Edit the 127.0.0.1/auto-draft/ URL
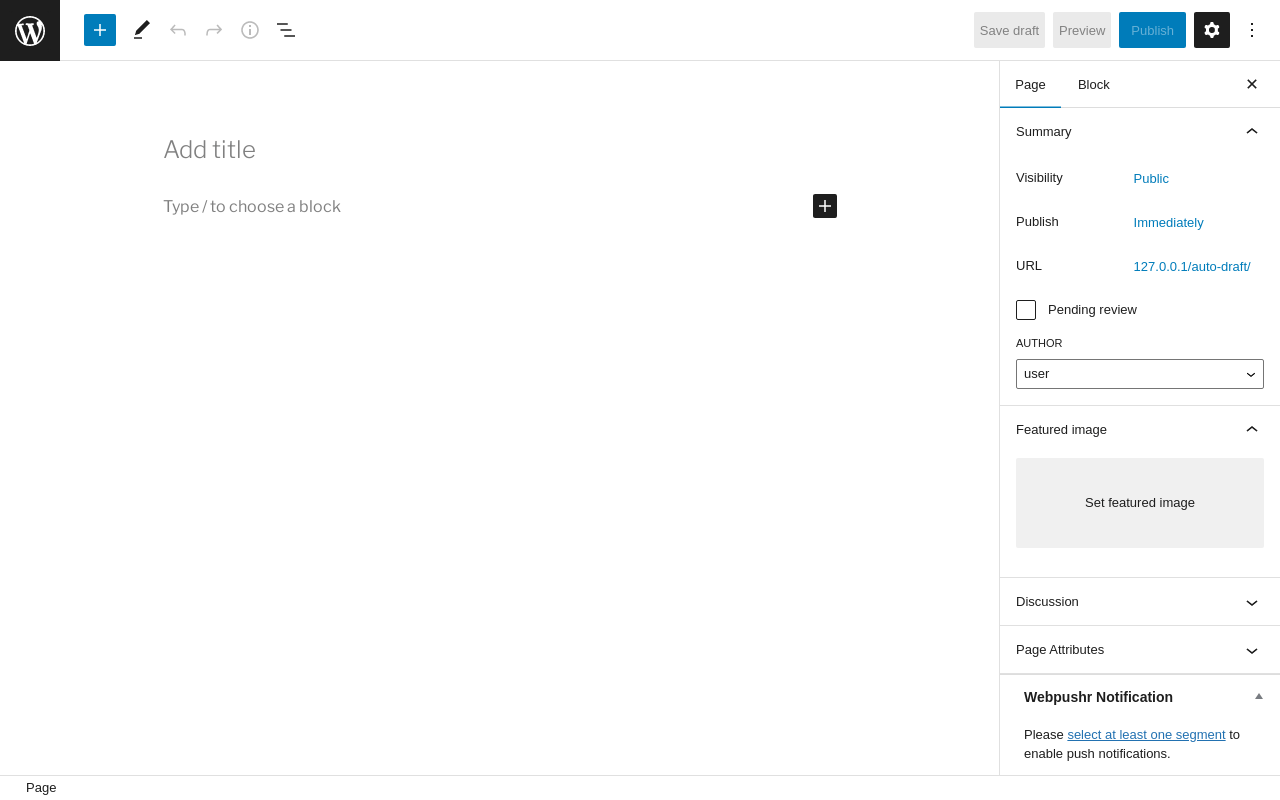 [x=1192, y=266]
